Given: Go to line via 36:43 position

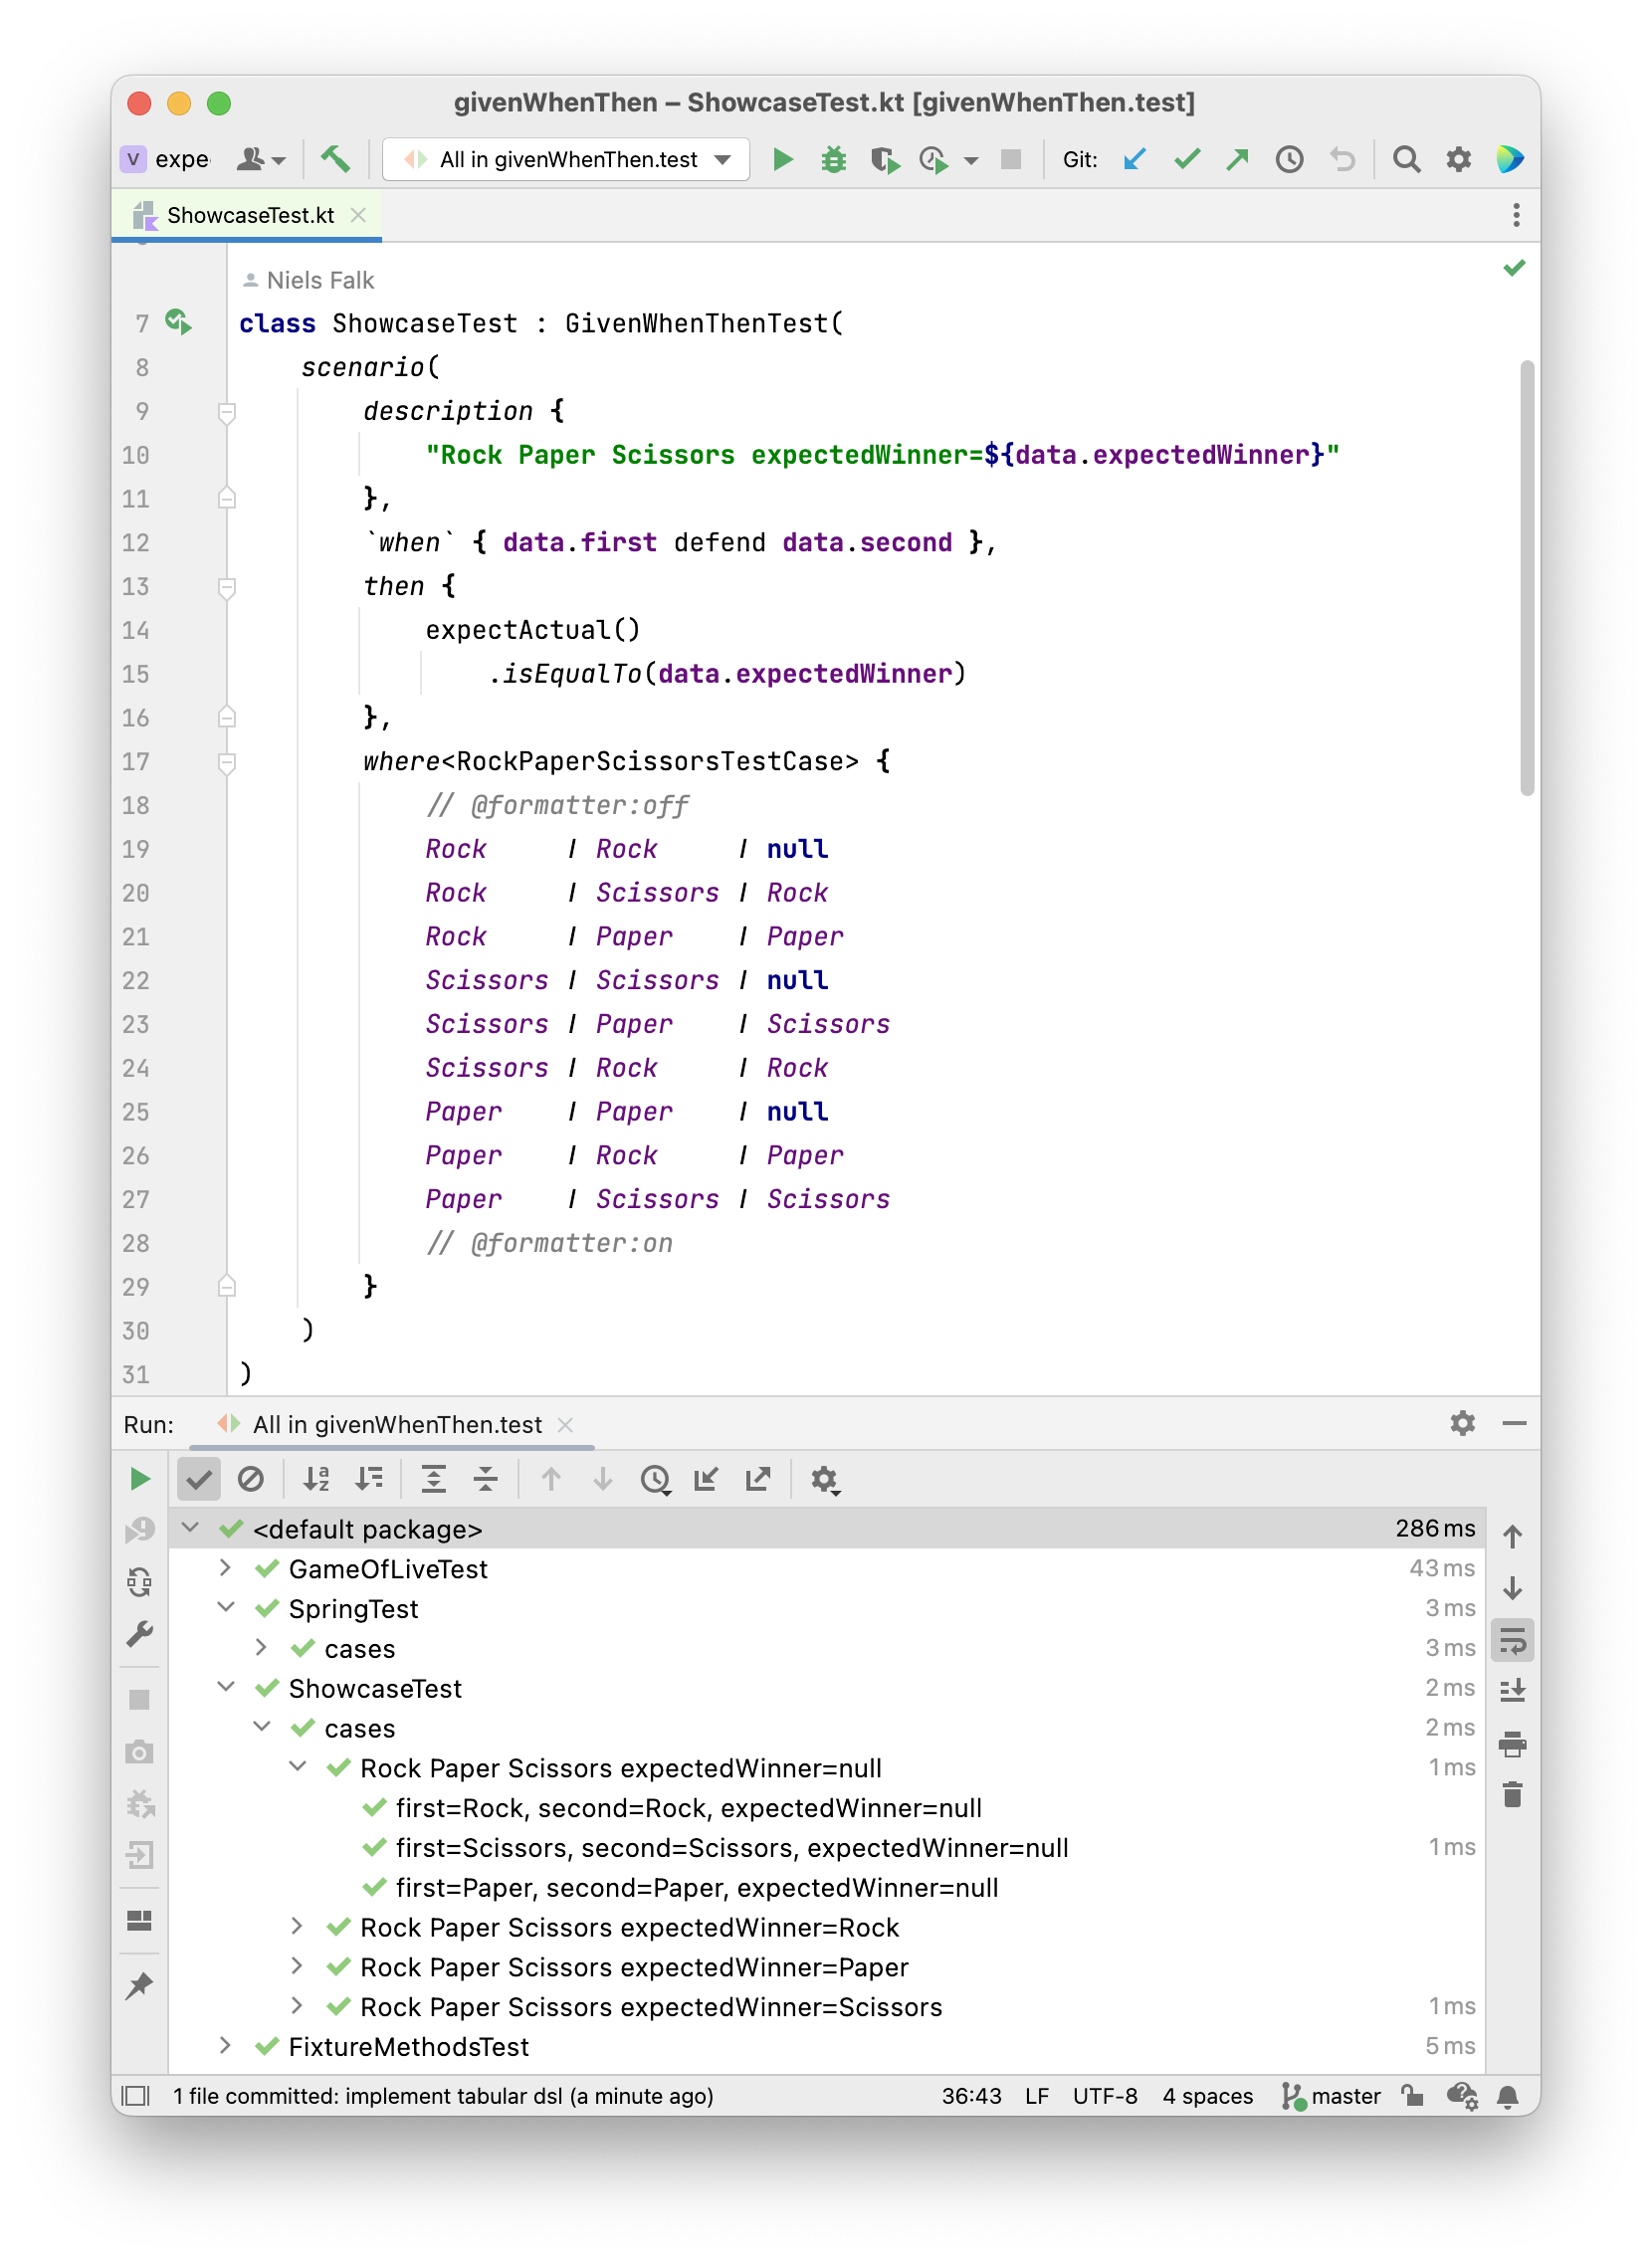Looking at the screenshot, I should pos(971,2096).
